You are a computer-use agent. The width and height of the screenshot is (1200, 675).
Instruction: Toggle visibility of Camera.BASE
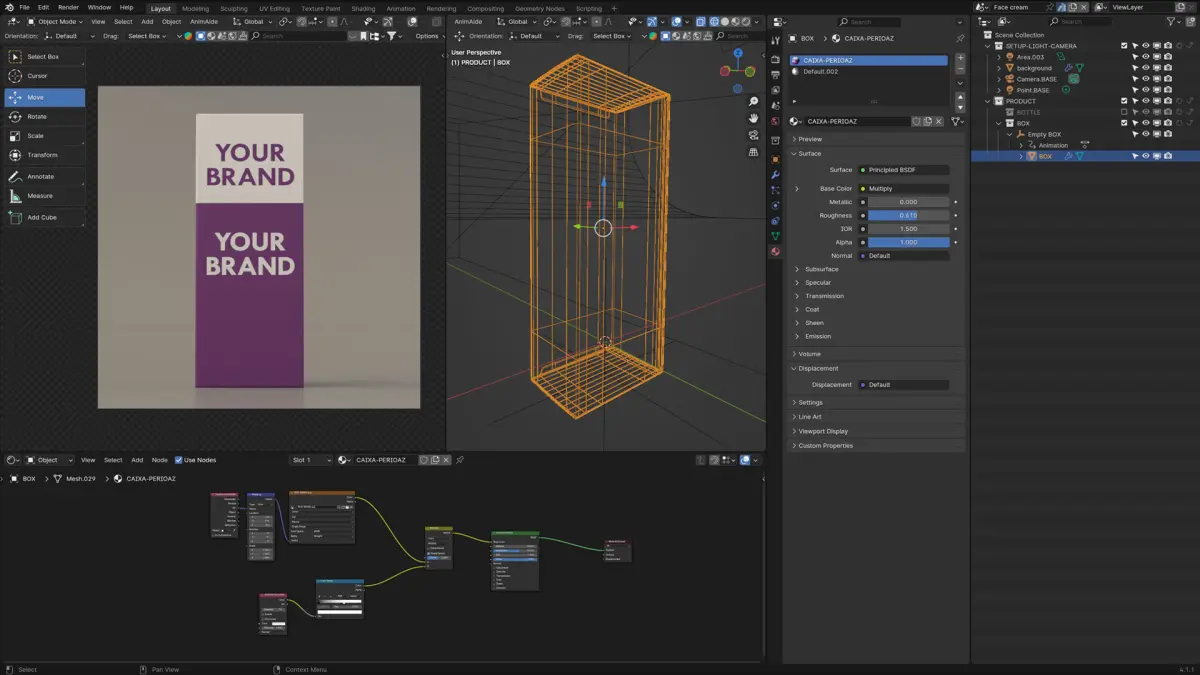tap(1145, 79)
